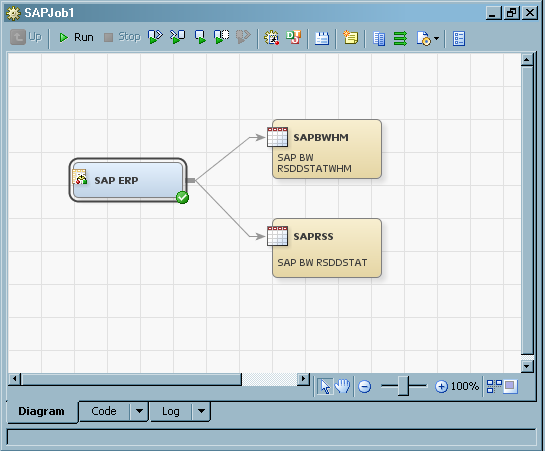
Task: Click the overview window icon
Action: [x=511, y=386]
